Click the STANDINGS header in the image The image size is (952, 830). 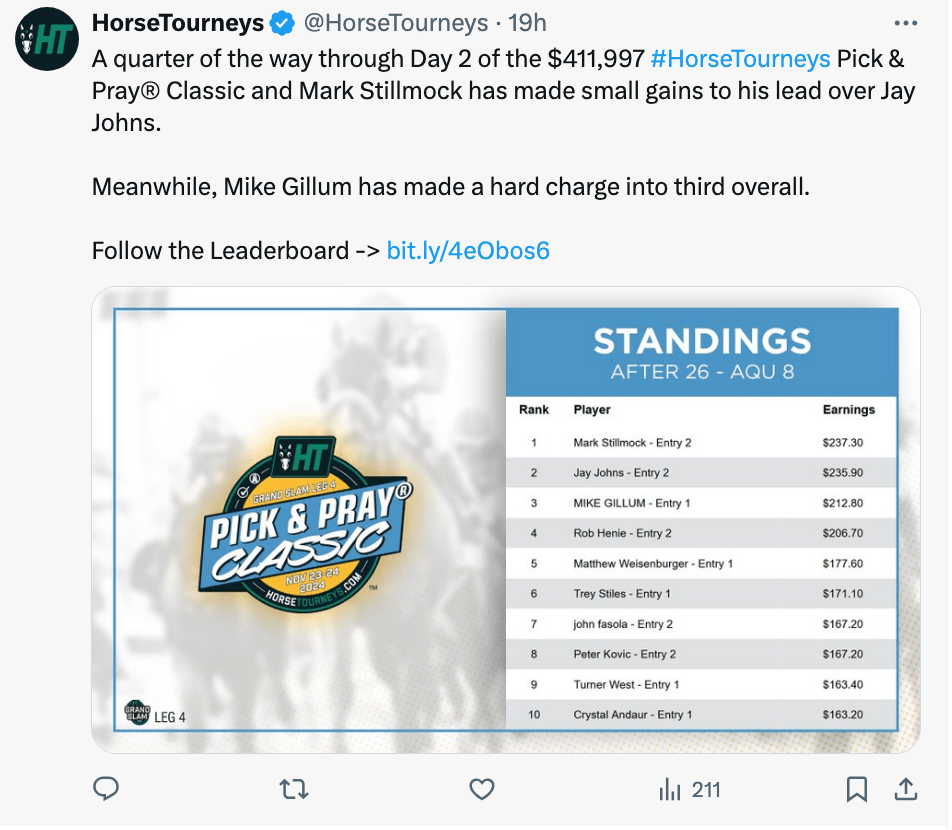(702, 342)
